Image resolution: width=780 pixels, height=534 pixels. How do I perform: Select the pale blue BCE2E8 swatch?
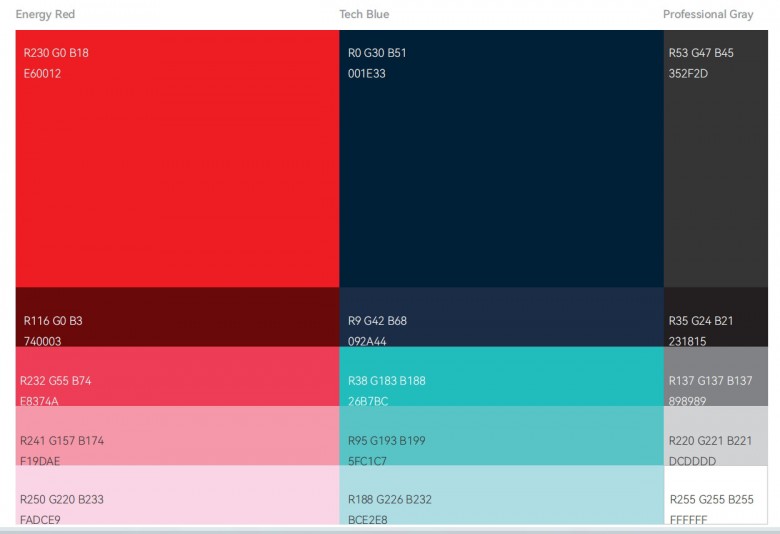tap(501, 494)
